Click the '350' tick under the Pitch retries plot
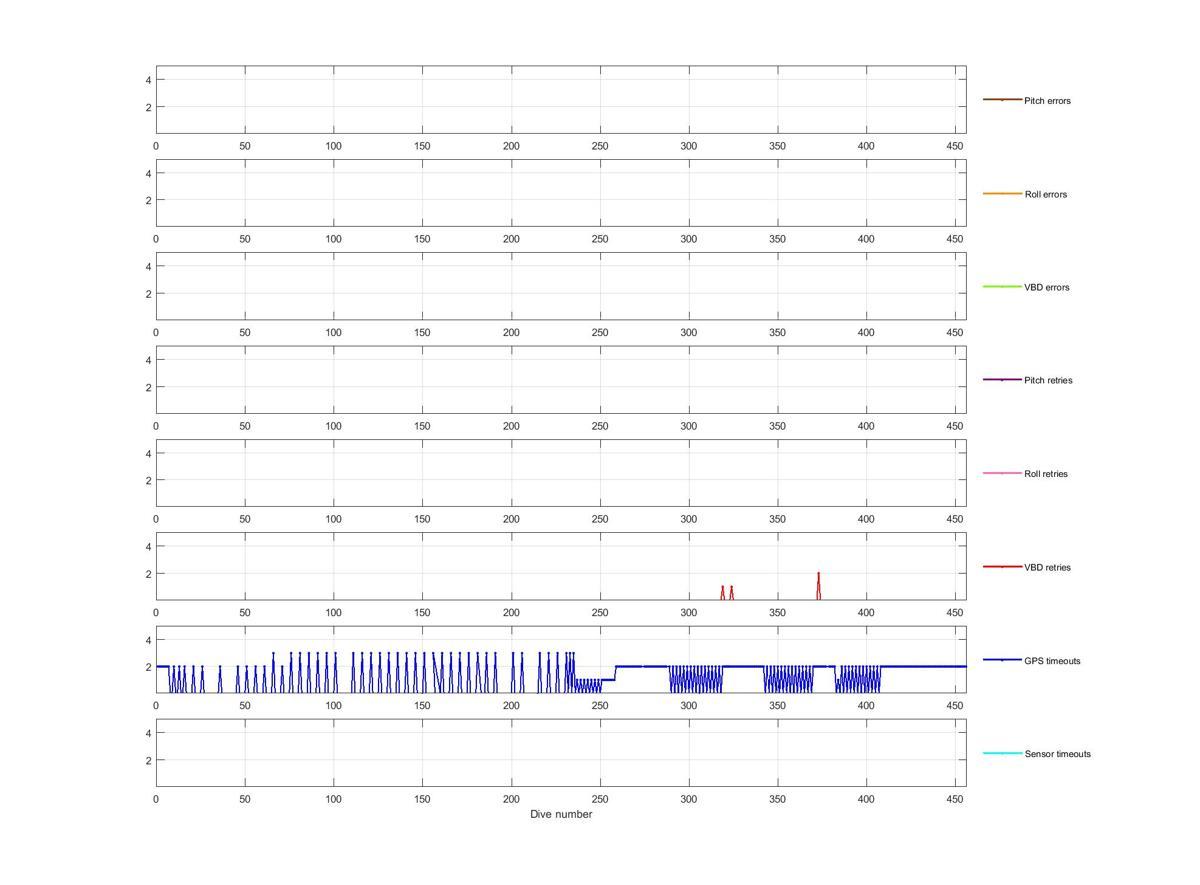The width and height of the screenshot is (1200, 885). pyautogui.click(x=778, y=426)
